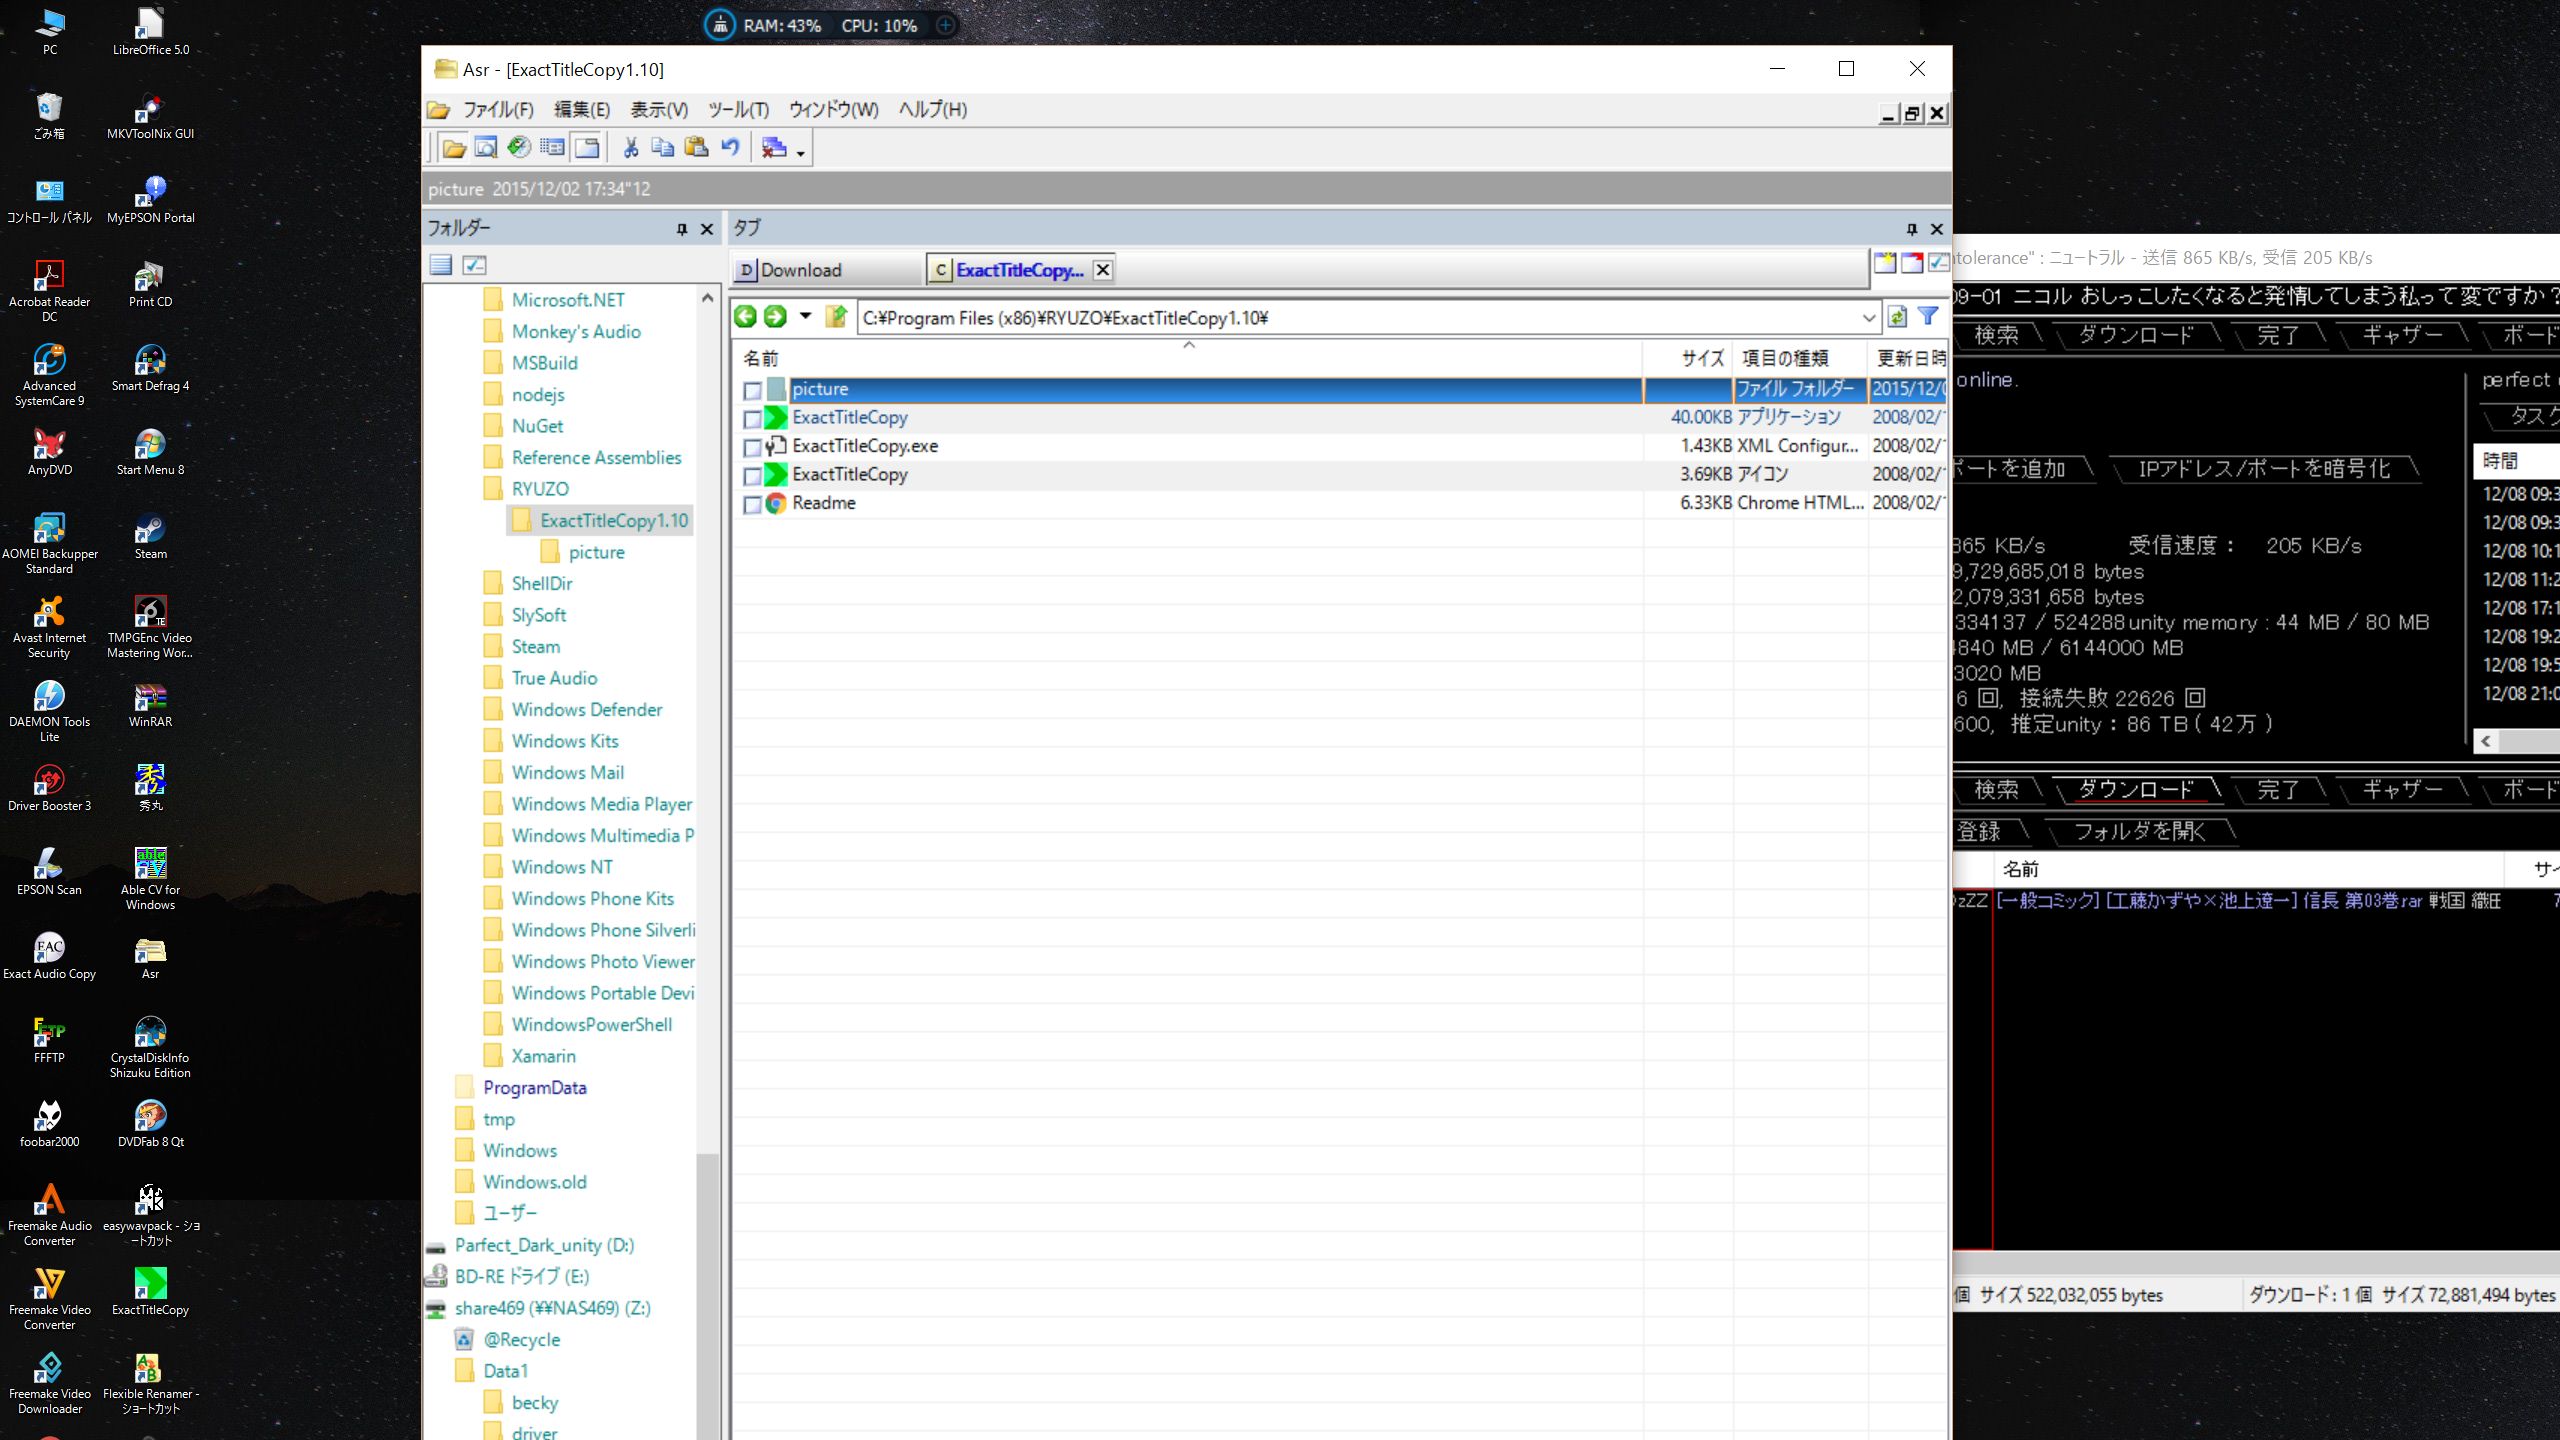The image size is (2560, 1440).
Task: Open the ツール menu
Action: [735, 109]
